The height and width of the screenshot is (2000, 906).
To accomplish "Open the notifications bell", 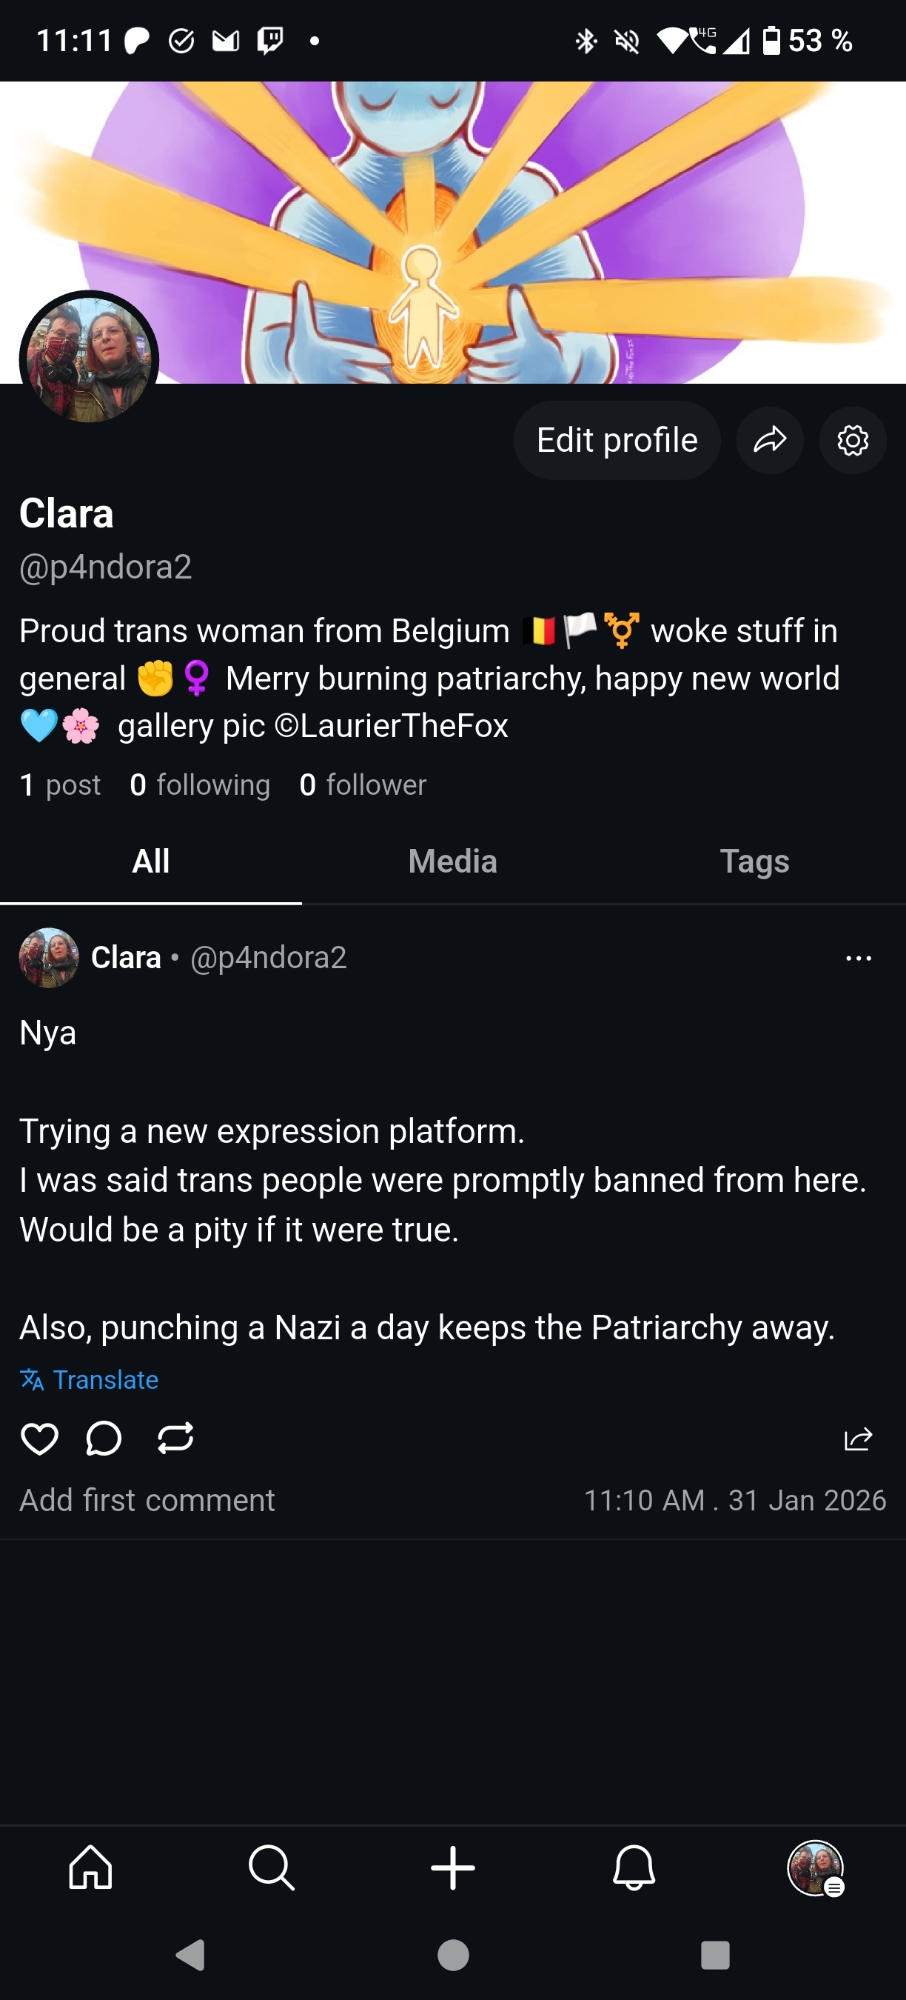I will pyautogui.click(x=634, y=1867).
